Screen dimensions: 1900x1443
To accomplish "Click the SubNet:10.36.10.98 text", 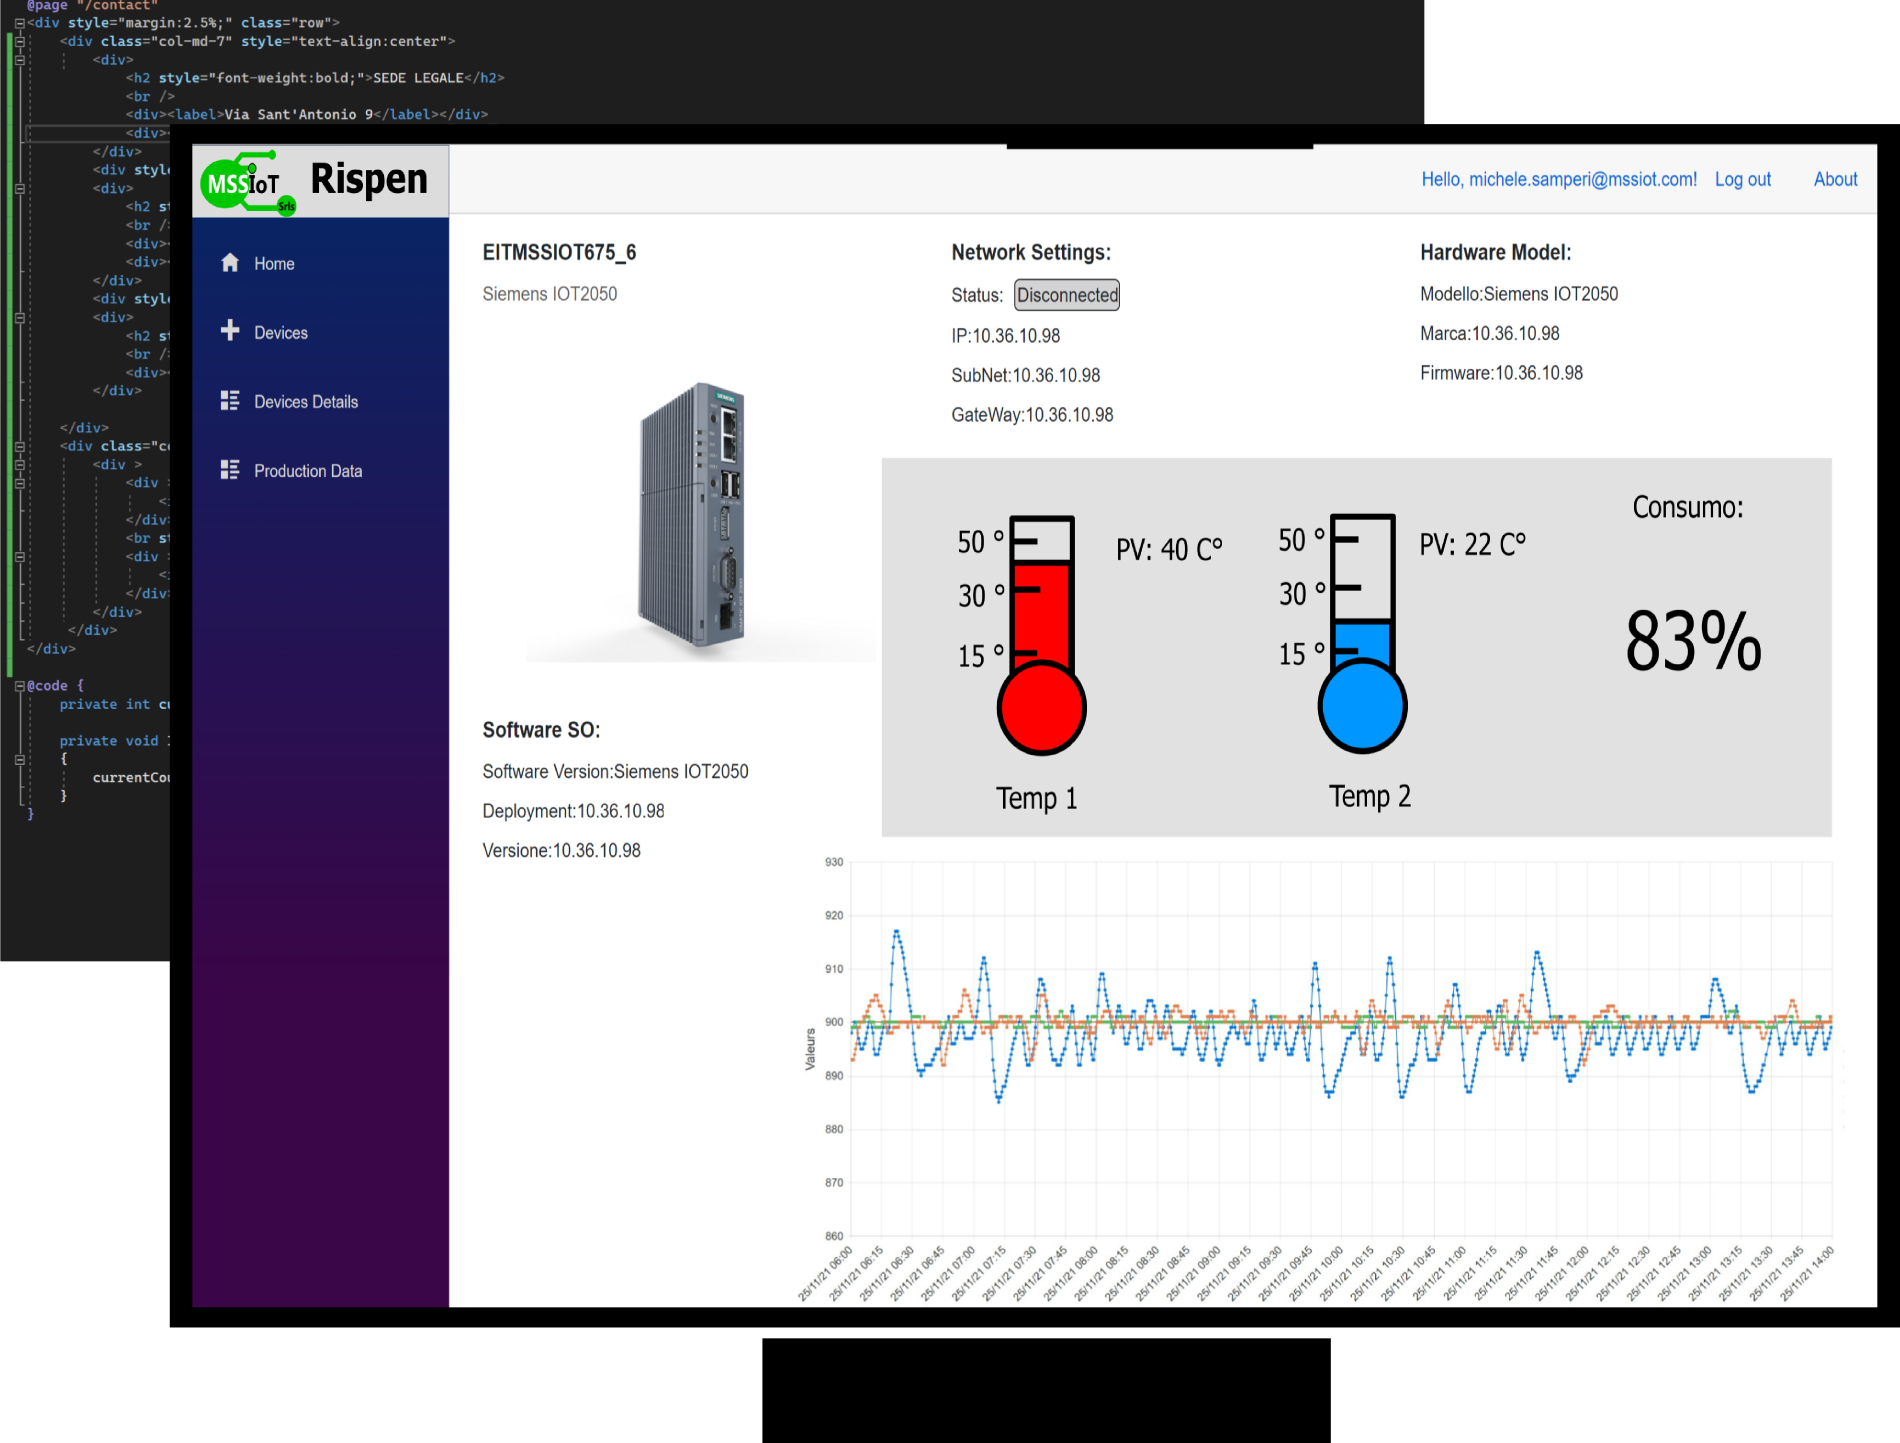I will coord(1025,375).
